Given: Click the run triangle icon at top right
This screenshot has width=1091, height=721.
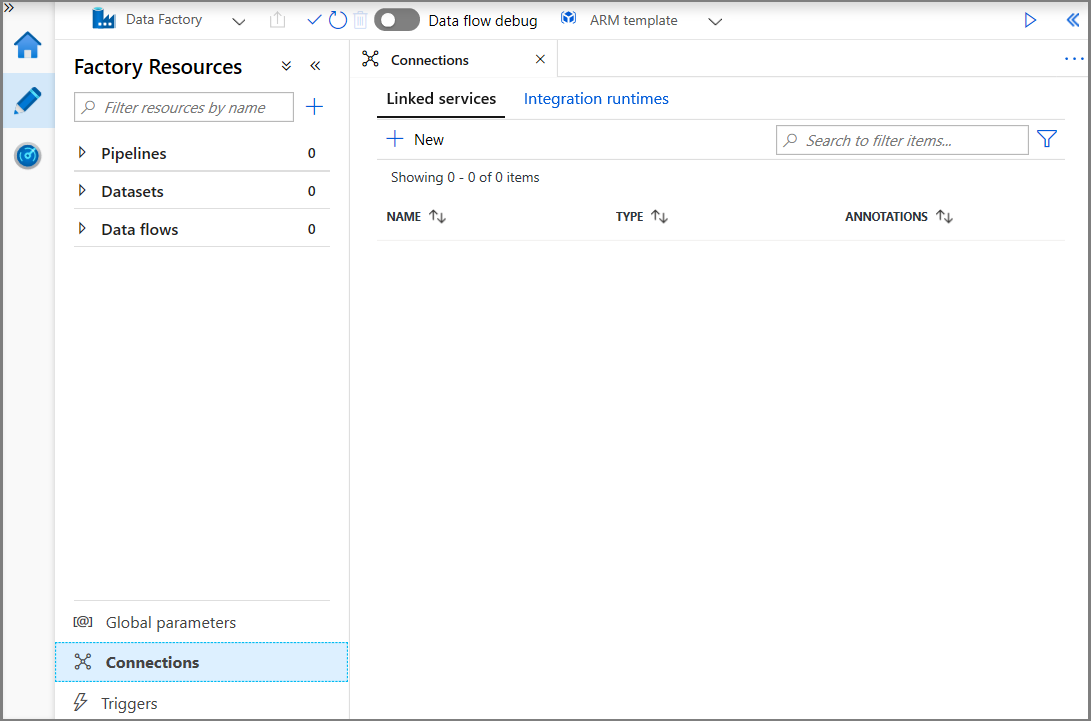Looking at the screenshot, I should 1030,20.
